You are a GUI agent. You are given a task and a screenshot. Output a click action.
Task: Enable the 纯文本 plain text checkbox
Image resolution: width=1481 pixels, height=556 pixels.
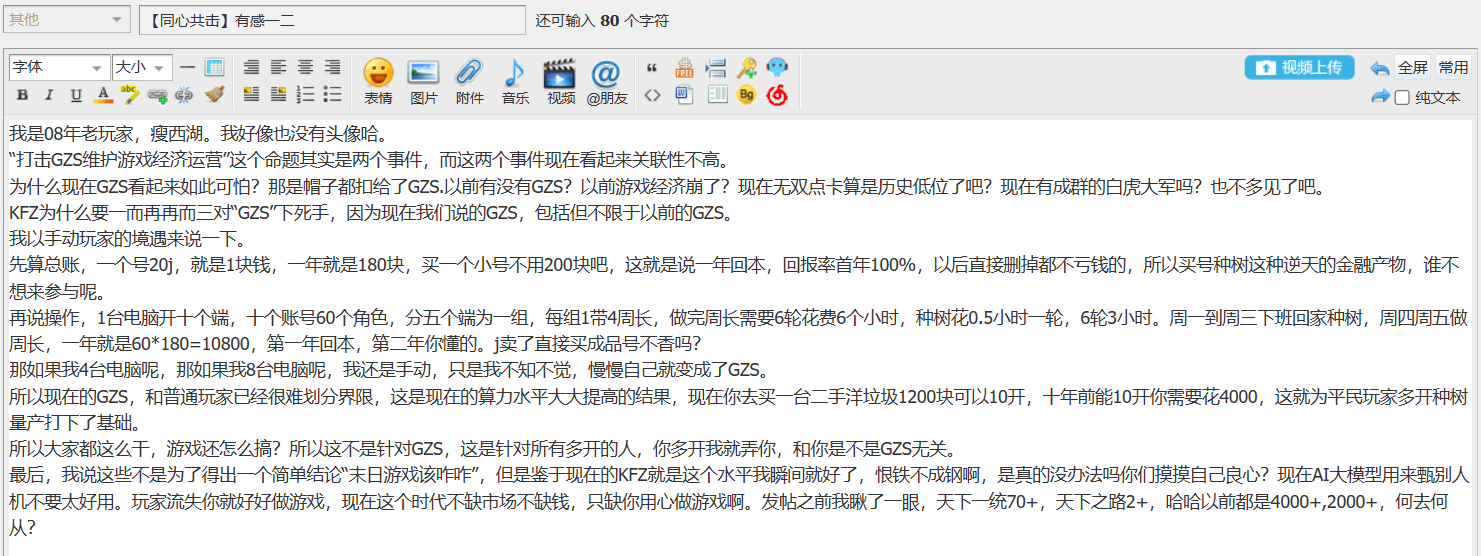[1402, 97]
